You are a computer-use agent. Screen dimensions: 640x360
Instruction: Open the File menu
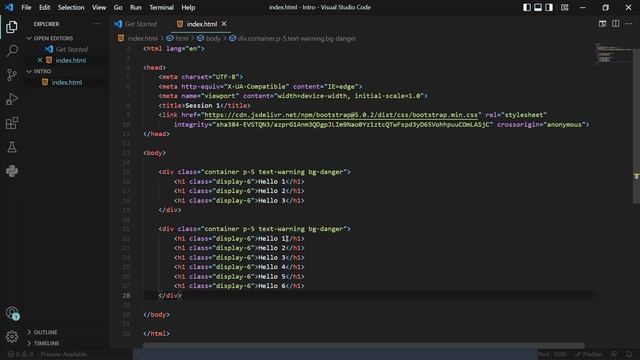(x=26, y=7)
